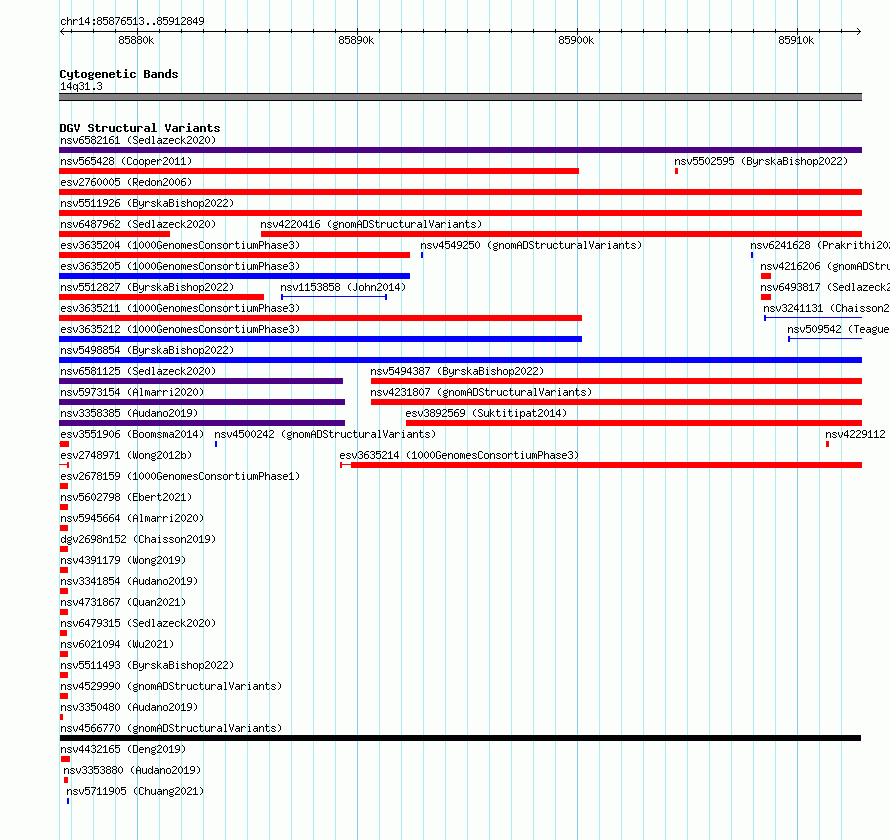The height and width of the screenshot is (840, 890).
Task: Click the chr14:85876513..85912849 region label
Action: [132, 22]
